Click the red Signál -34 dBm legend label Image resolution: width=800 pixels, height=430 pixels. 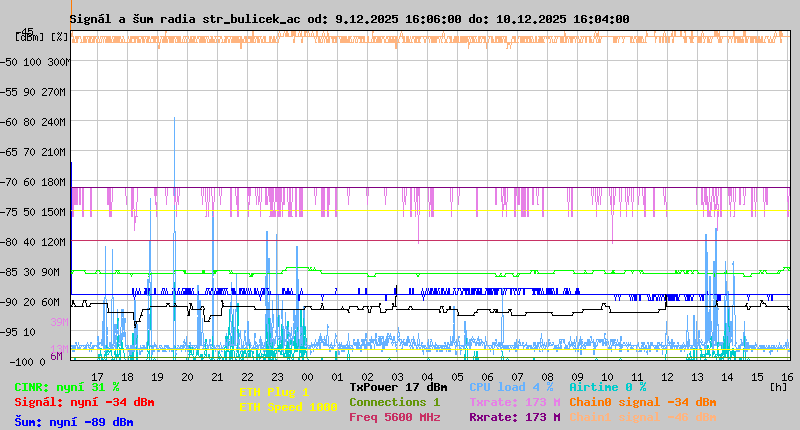(x=84, y=403)
